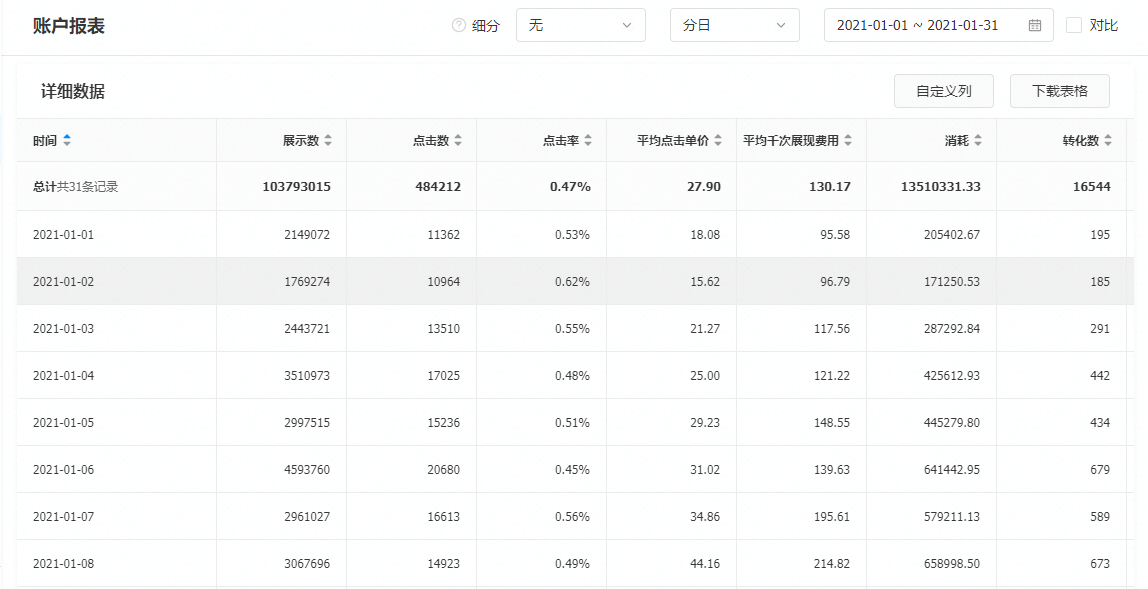Sort table by 点击率 column arrows
1148x589 pixels.
point(591,141)
